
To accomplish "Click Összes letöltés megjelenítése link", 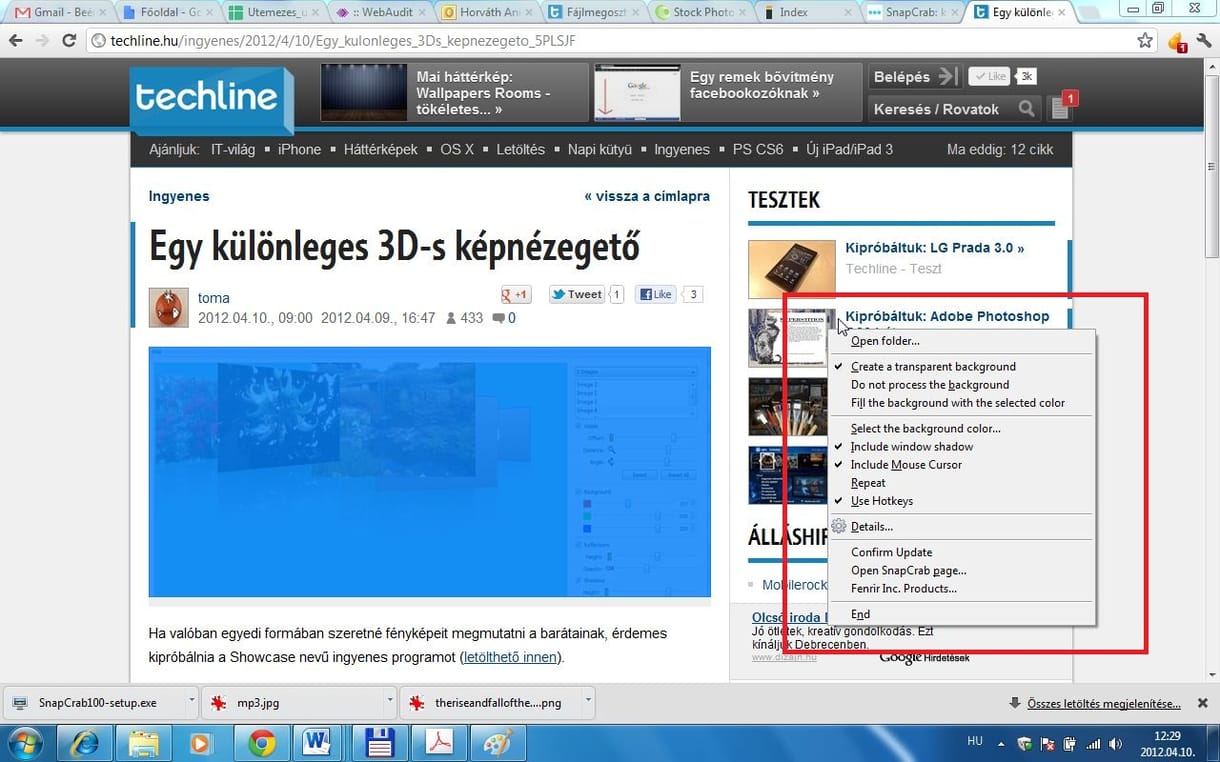I will click(1104, 703).
